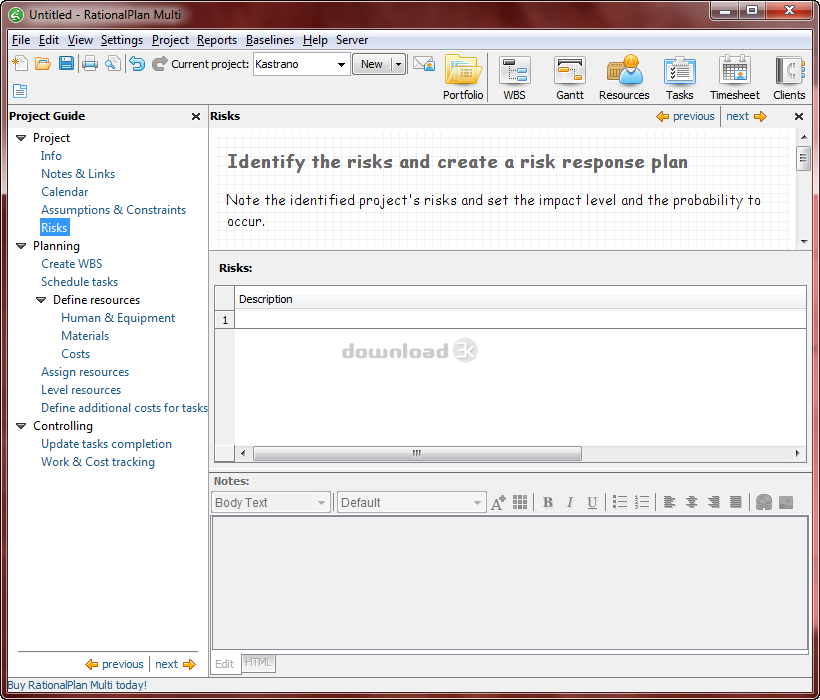The image size is (820, 700).
Task: Go to next step in Risks header
Action: click(746, 116)
